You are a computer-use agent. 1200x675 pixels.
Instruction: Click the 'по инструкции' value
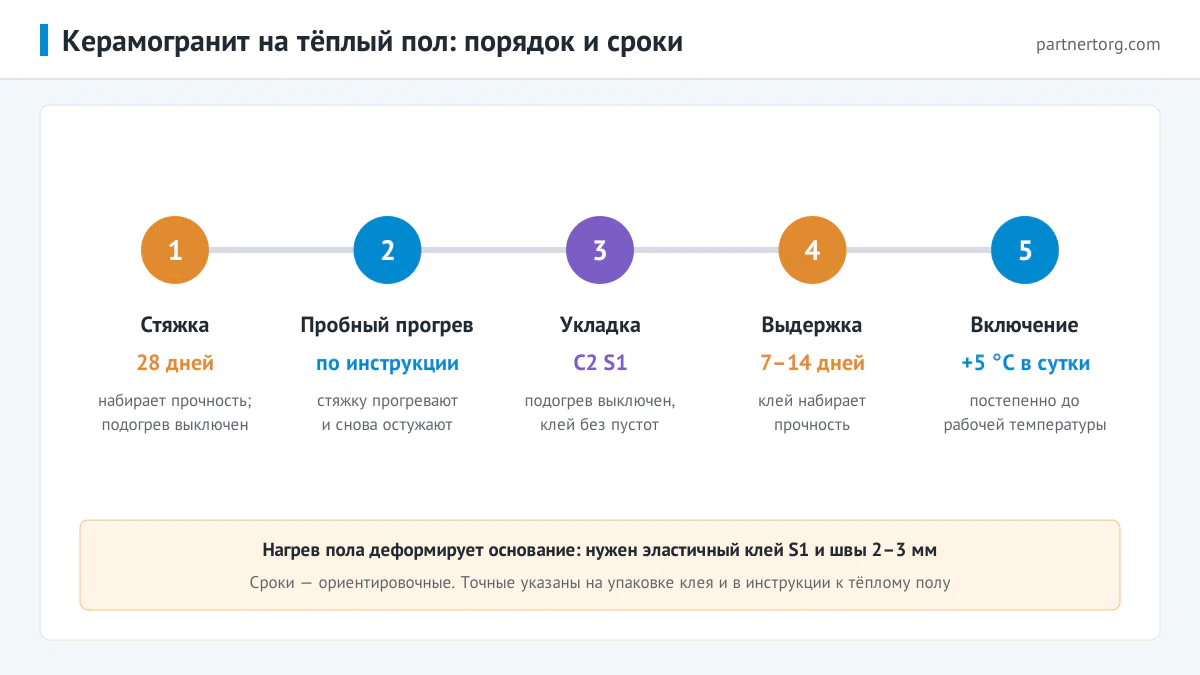387,363
